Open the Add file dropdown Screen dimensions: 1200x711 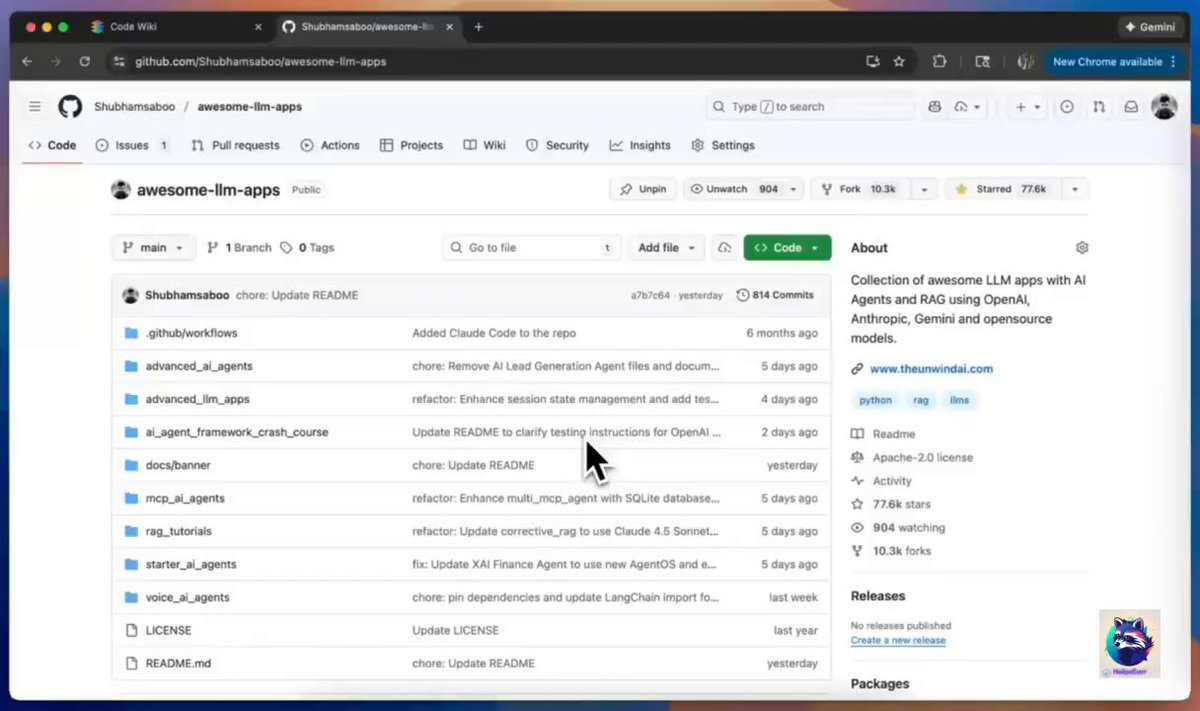pos(666,247)
